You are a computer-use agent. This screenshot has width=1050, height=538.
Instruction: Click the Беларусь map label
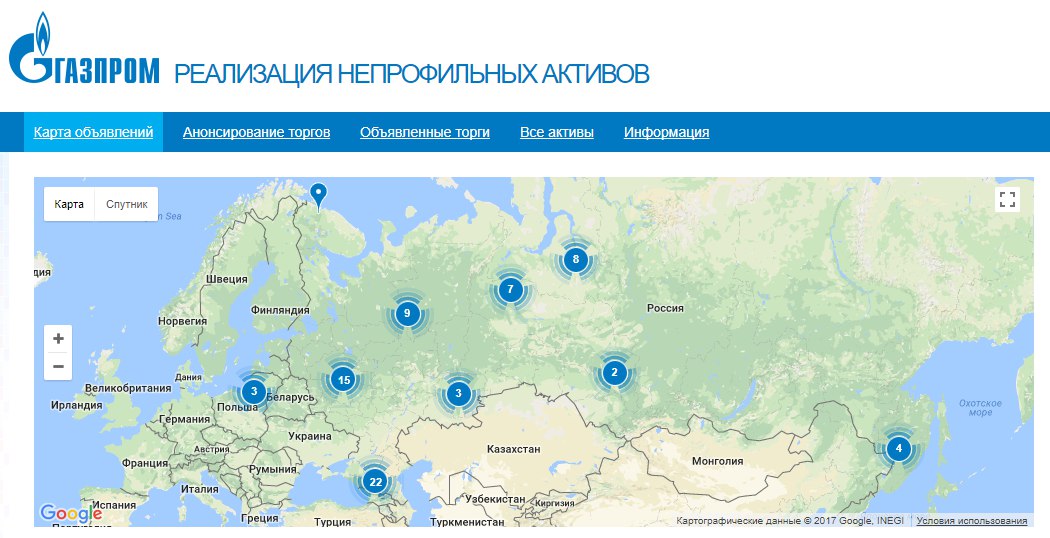coord(290,397)
